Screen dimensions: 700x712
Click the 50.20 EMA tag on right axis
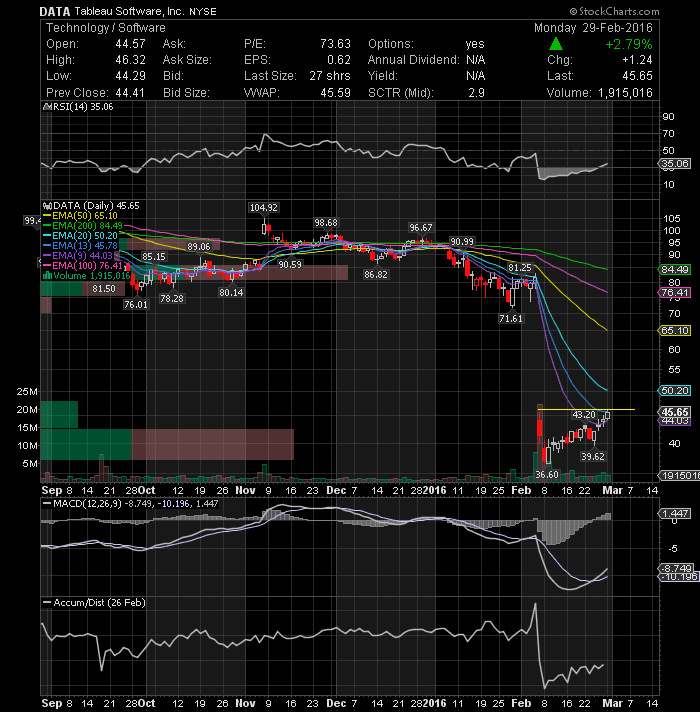tap(675, 391)
